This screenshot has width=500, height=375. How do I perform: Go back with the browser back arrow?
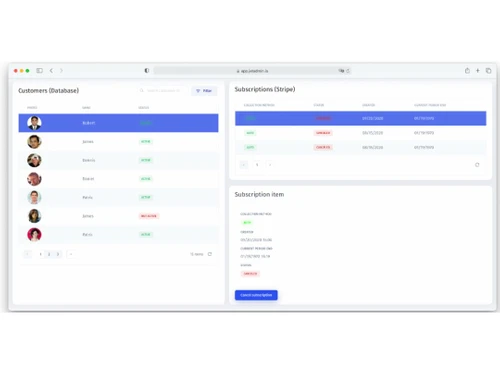pyautogui.click(x=51, y=71)
